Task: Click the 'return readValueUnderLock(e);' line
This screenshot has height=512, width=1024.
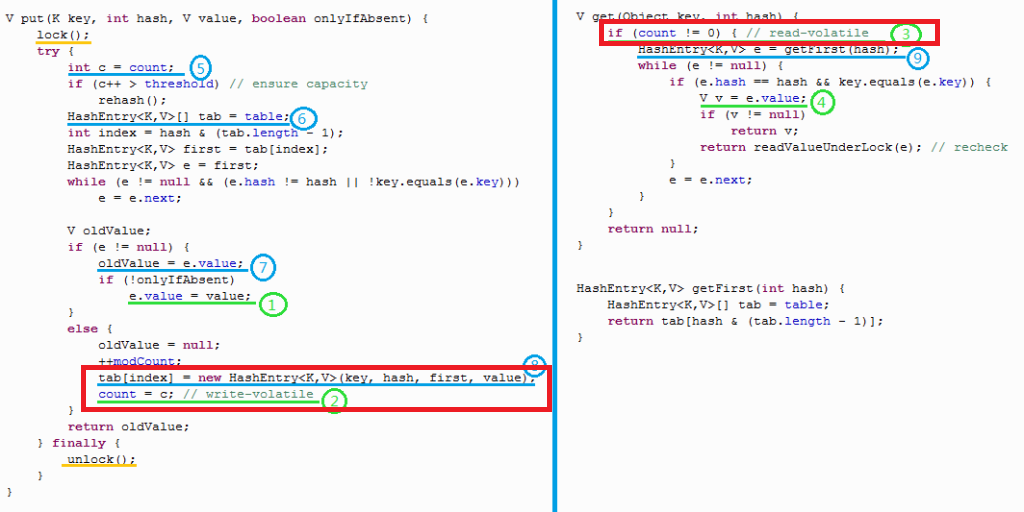Action: (820, 148)
